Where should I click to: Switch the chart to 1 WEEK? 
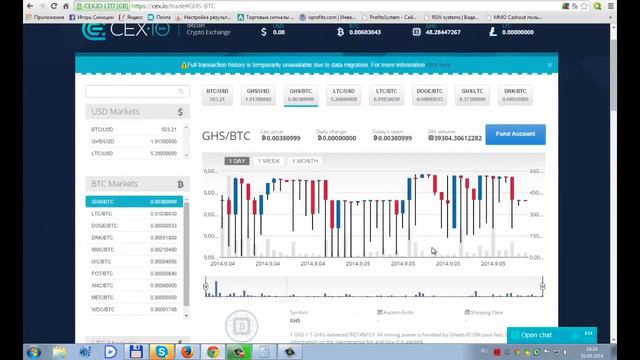pos(269,161)
